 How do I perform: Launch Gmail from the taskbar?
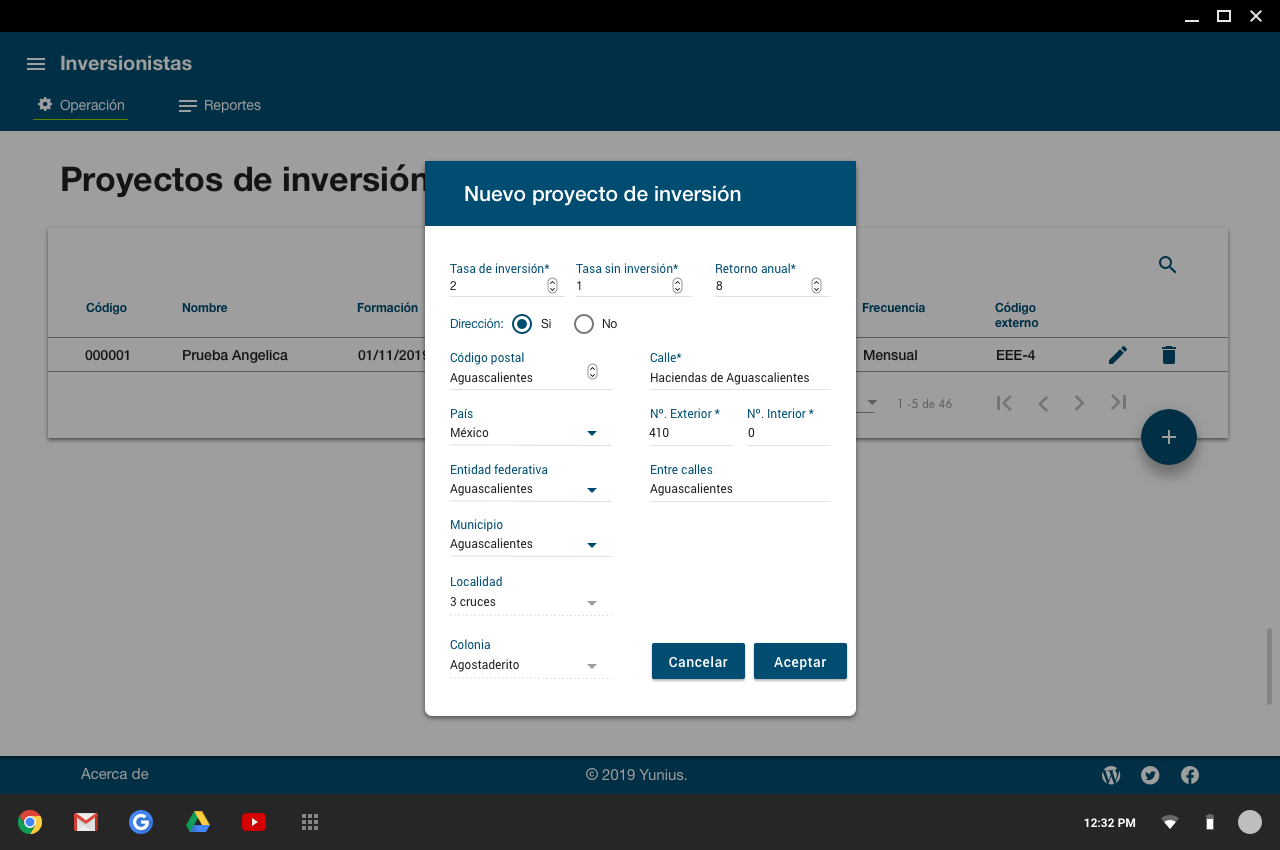click(x=86, y=822)
